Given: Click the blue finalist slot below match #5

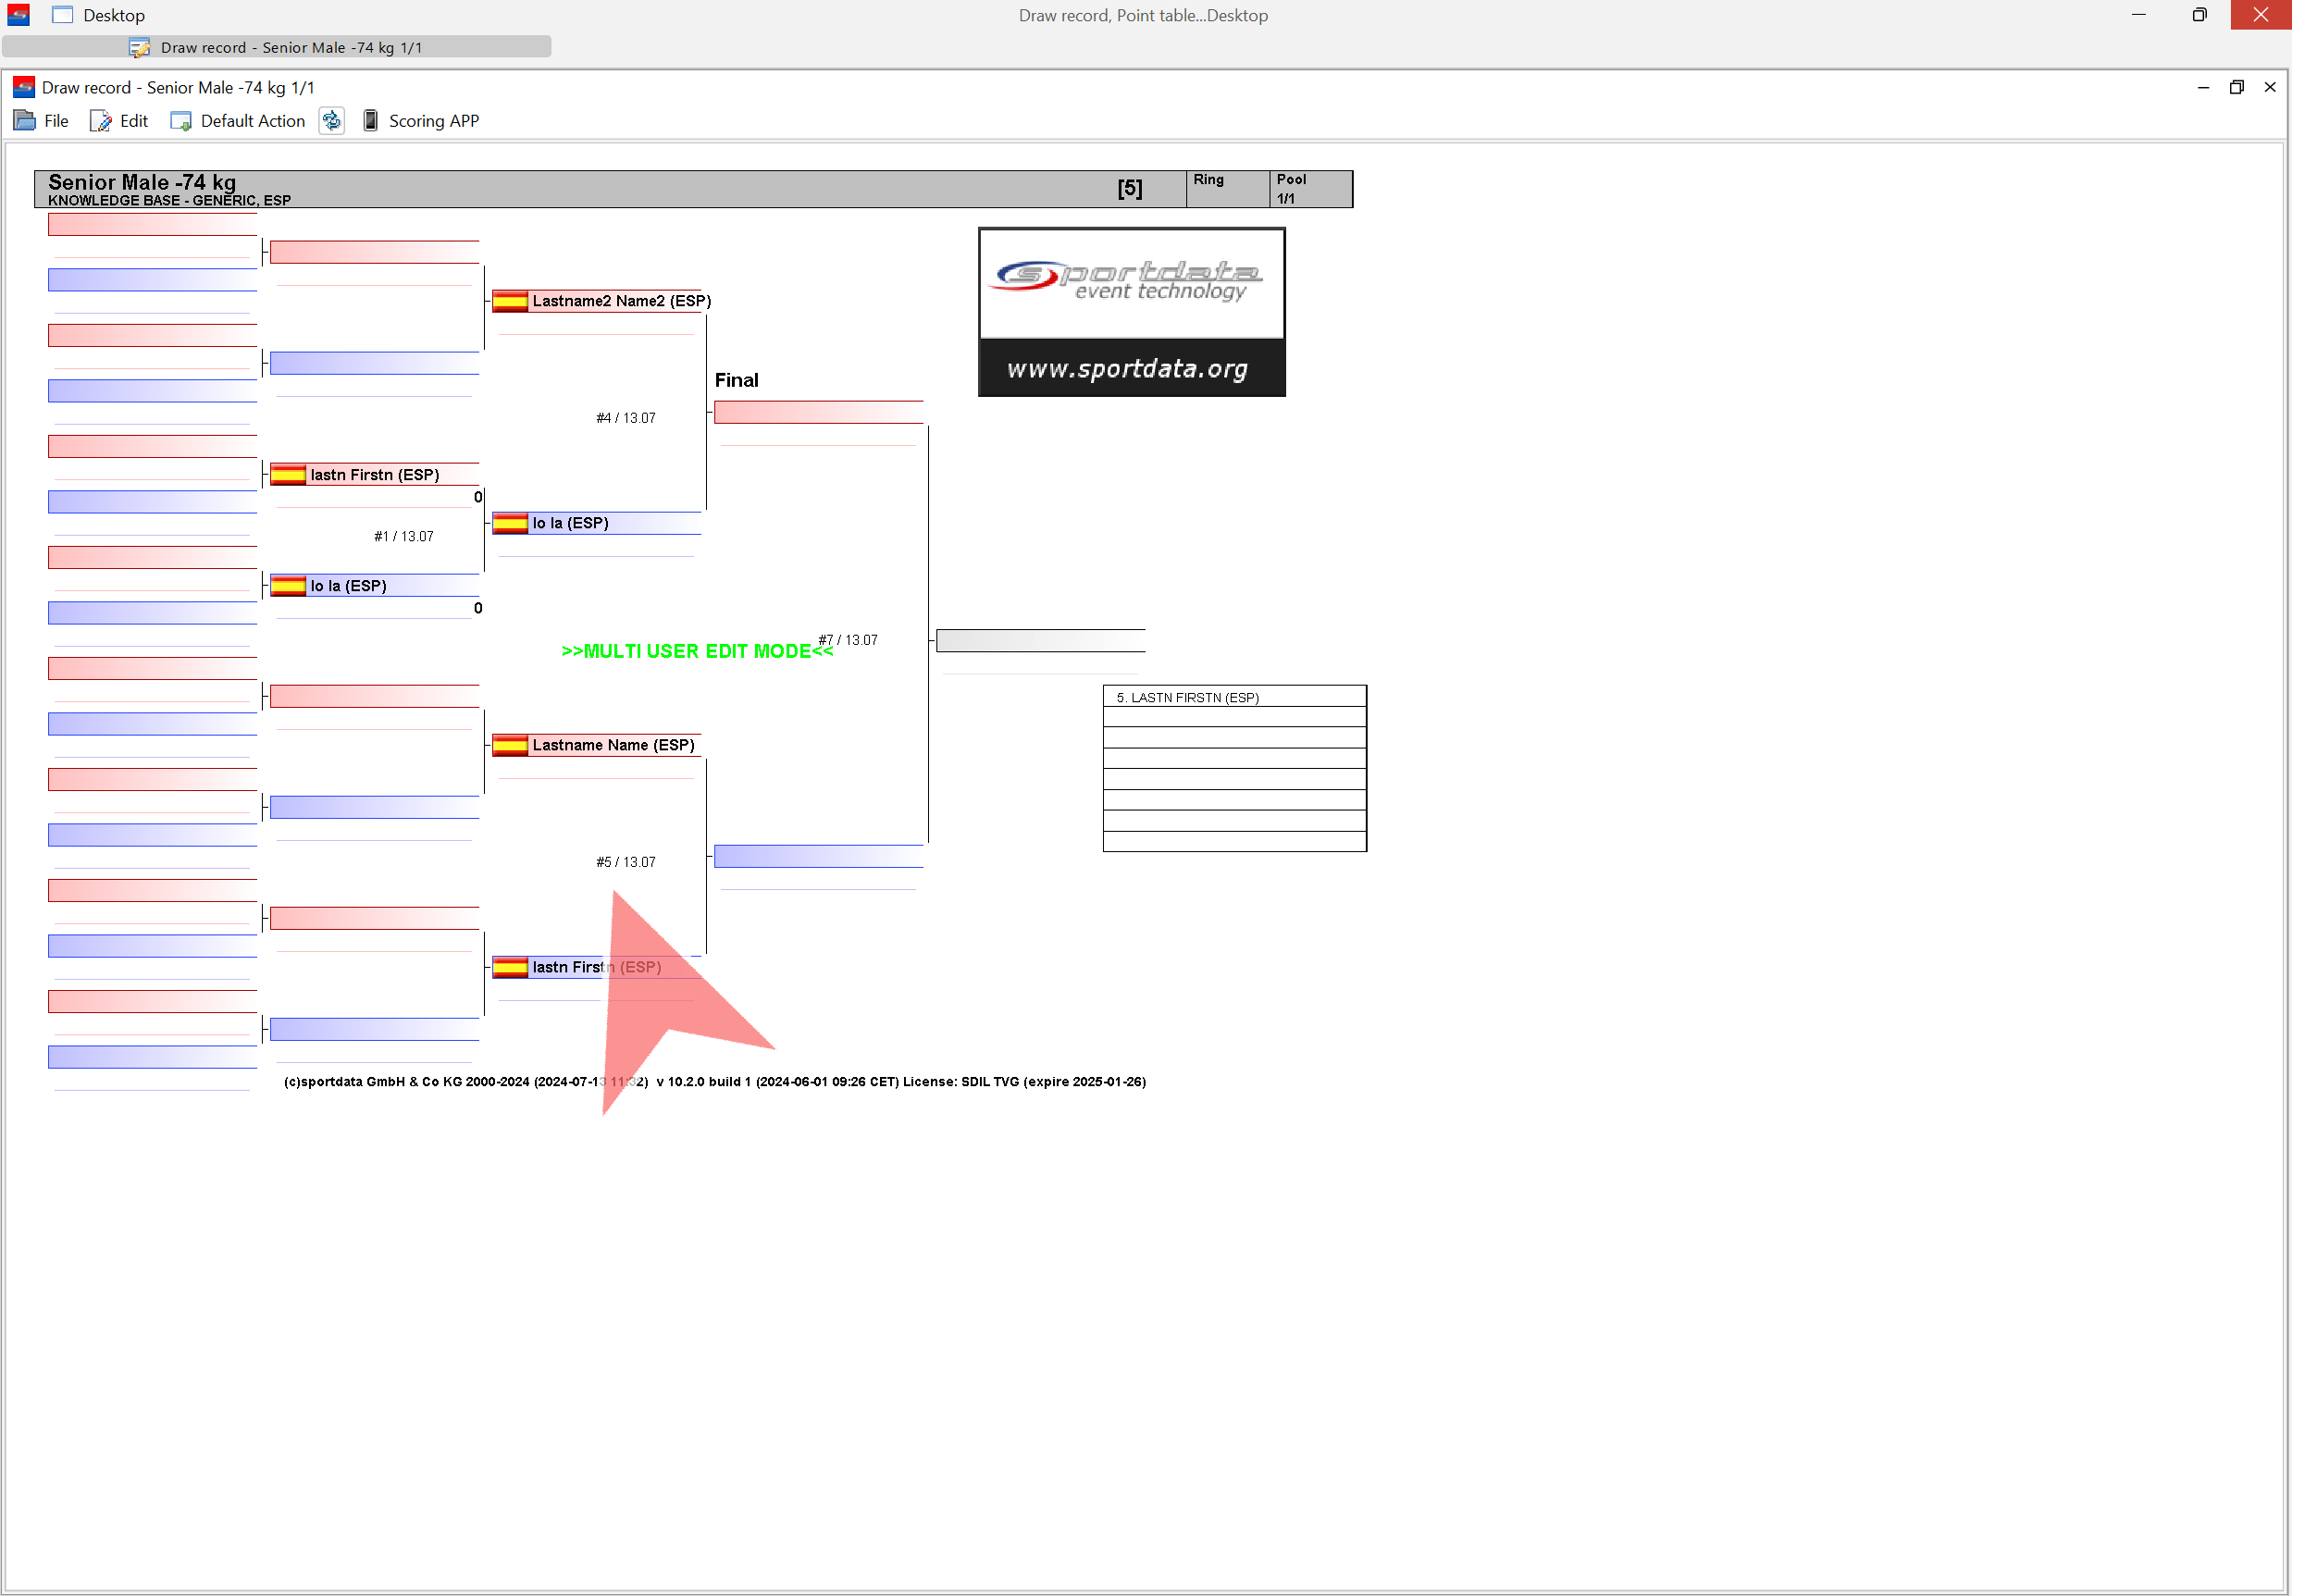Looking at the screenshot, I should [818, 856].
